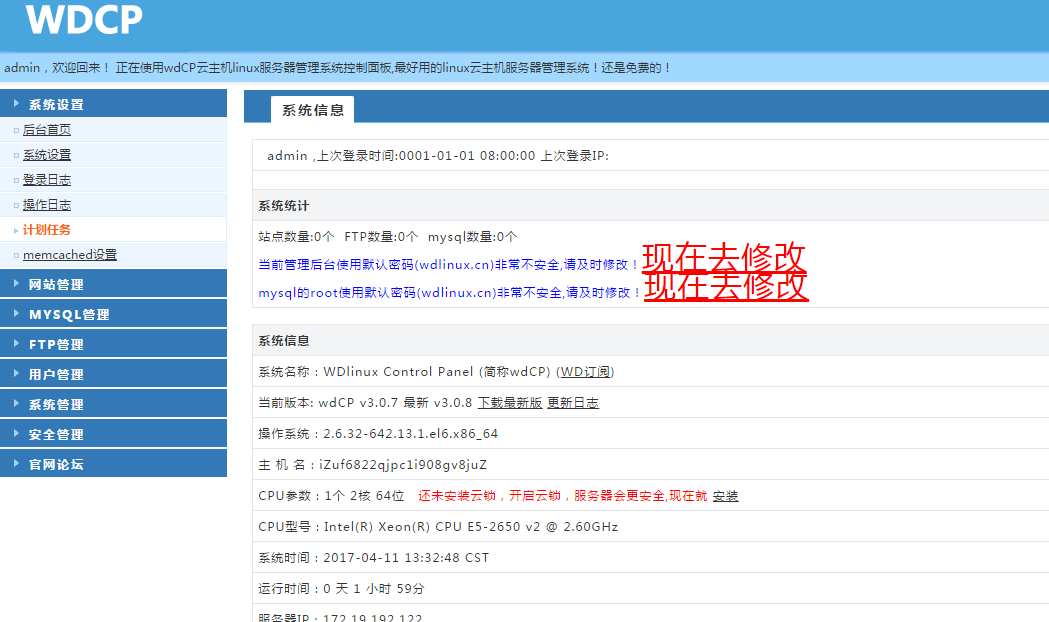
Task: Open 更新日志 link
Action: pyautogui.click(x=573, y=403)
